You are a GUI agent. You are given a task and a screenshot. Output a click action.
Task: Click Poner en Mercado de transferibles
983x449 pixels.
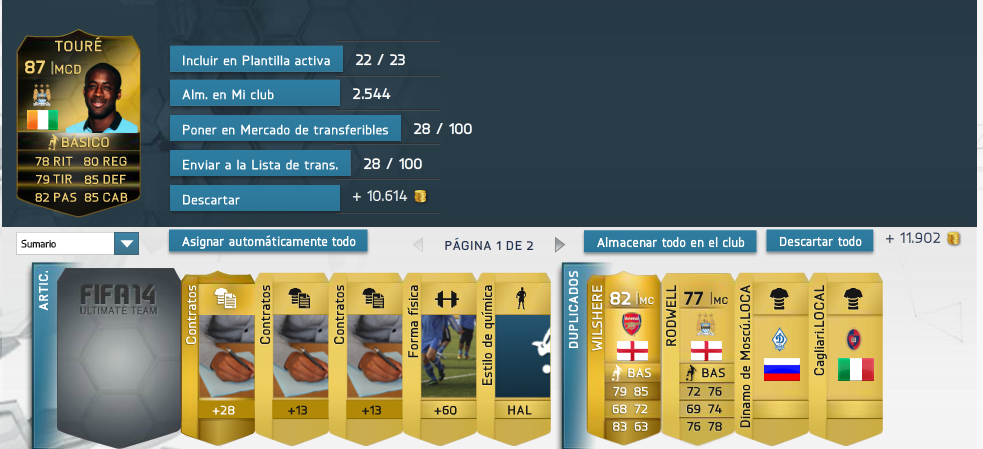pos(285,129)
